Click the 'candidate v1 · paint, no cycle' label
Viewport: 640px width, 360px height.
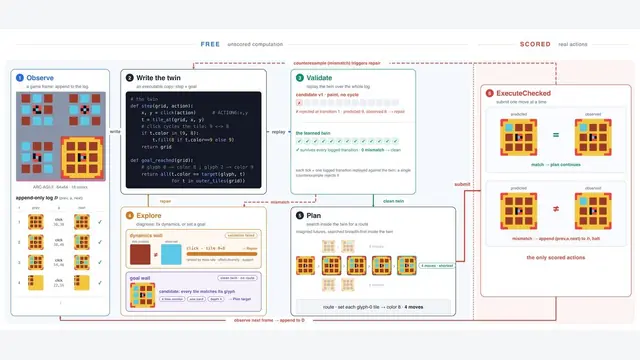tap(327, 95)
